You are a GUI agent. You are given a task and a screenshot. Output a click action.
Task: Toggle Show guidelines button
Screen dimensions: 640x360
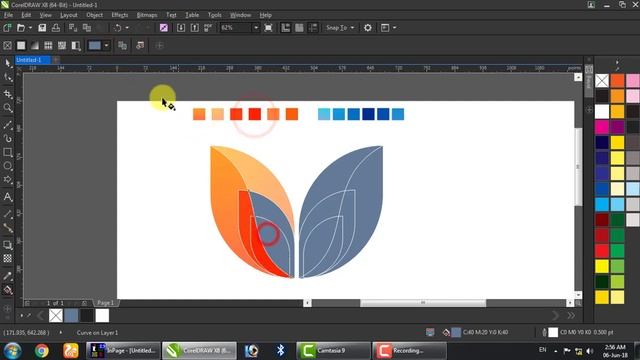coord(313,28)
